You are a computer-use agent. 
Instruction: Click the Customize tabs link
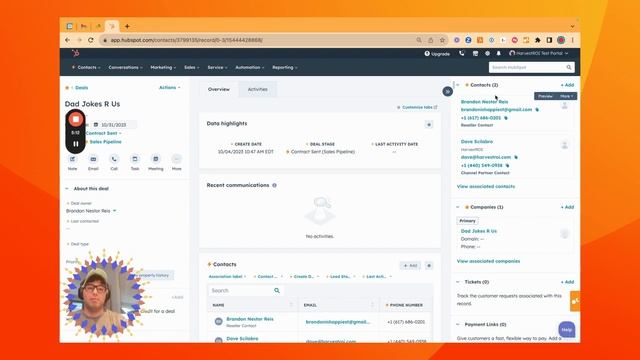click(x=417, y=107)
